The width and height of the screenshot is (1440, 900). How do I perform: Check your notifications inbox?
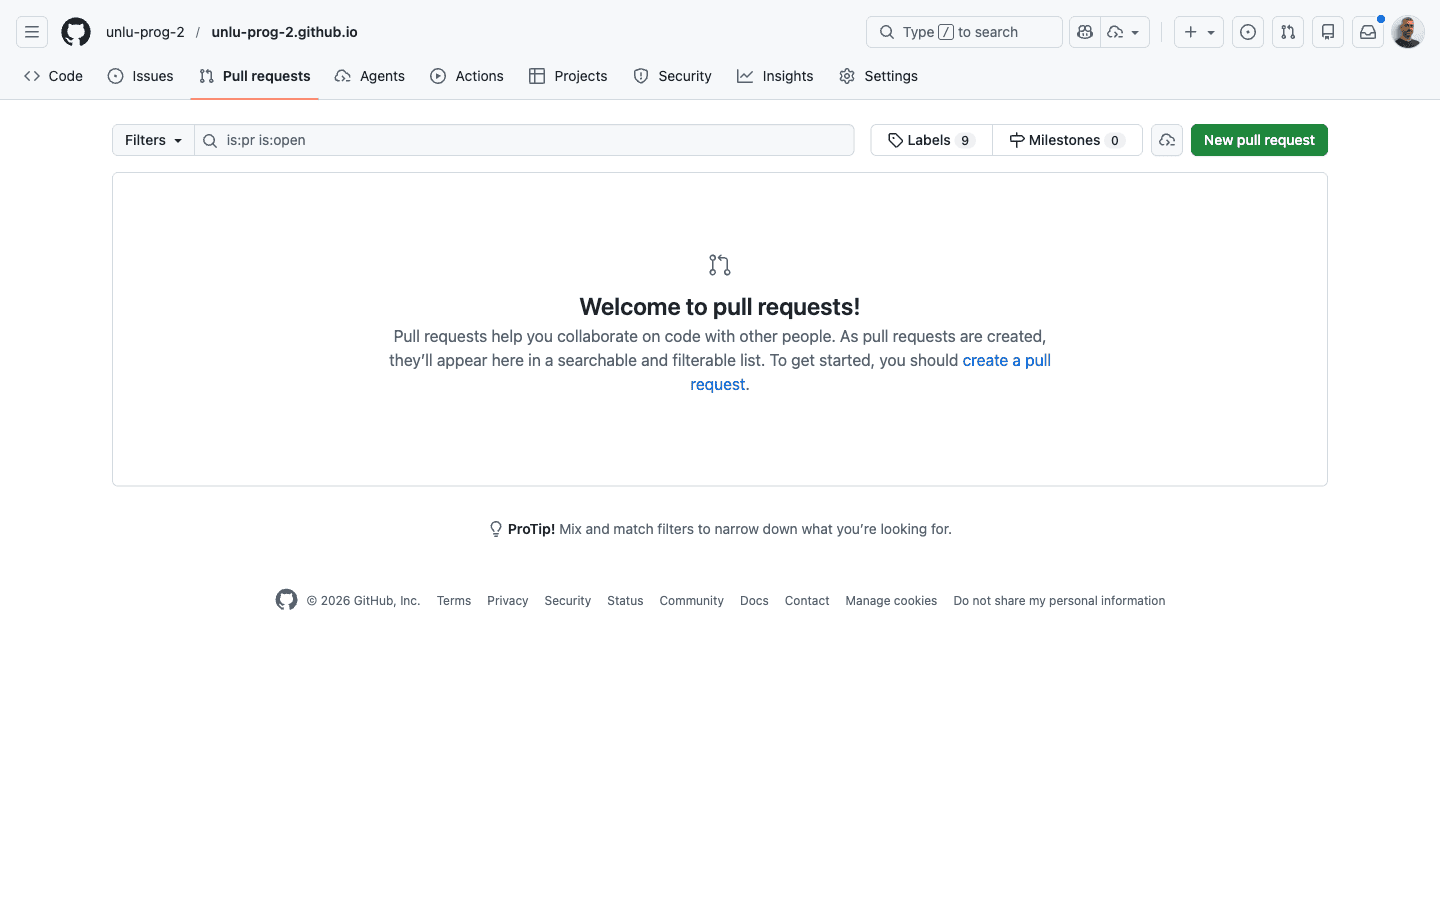pyautogui.click(x=1367, y=31)
